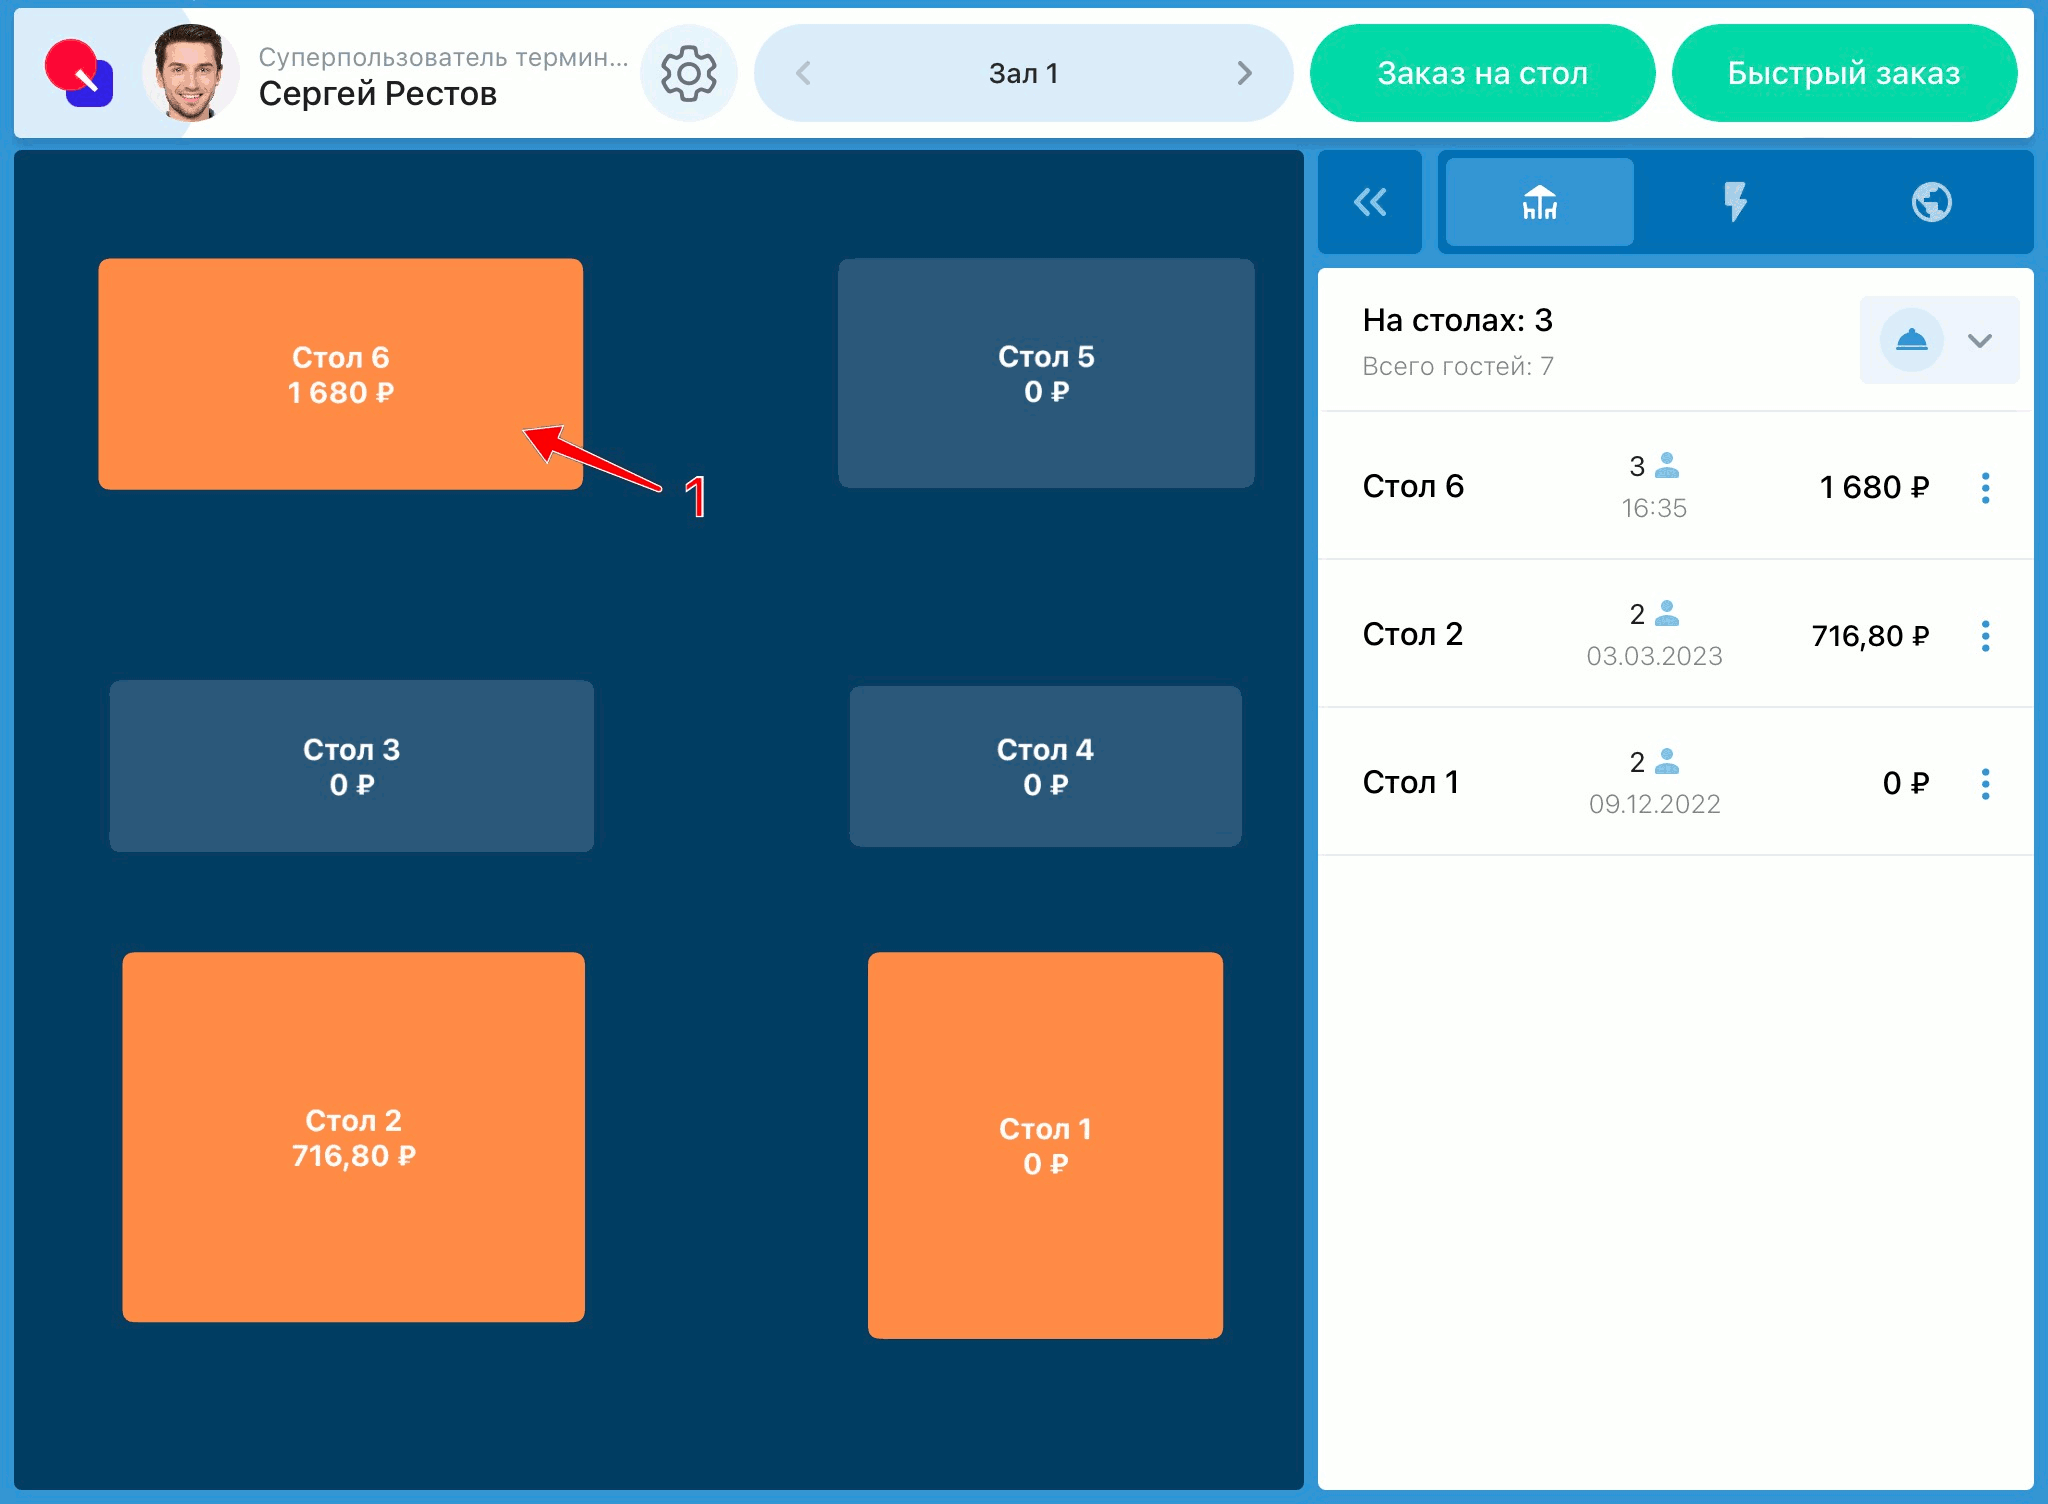Image resolution: width=2048 pixels, height=1504 pixels.
Task: Expand the order filter dropdown chevron
Action: pyautogui.click(x=1980, y=340)
